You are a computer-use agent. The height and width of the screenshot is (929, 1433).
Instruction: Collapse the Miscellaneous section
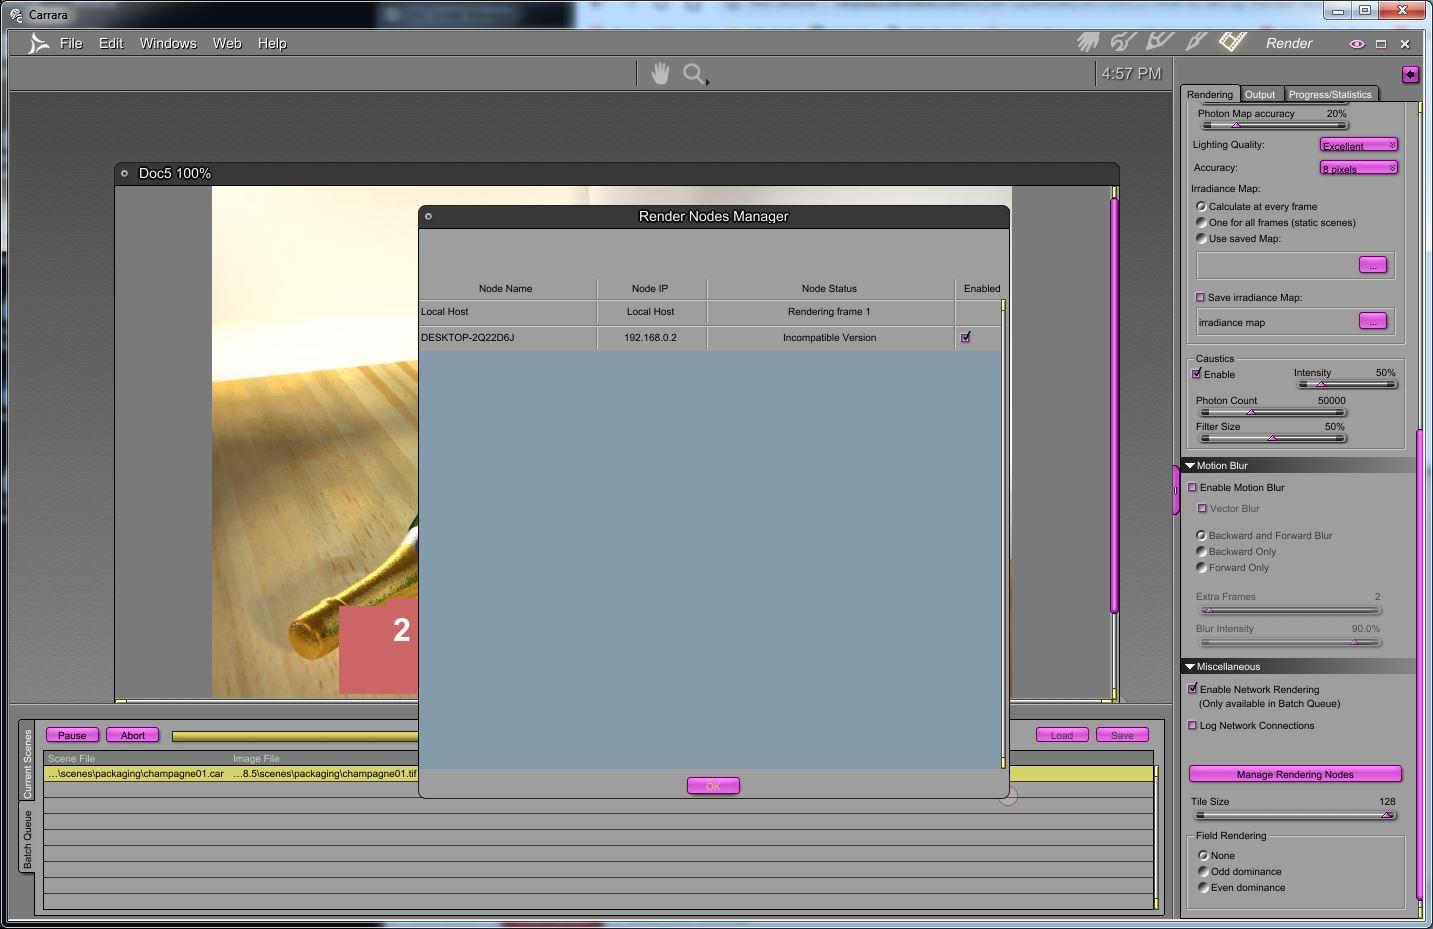tap(1190, 666)
